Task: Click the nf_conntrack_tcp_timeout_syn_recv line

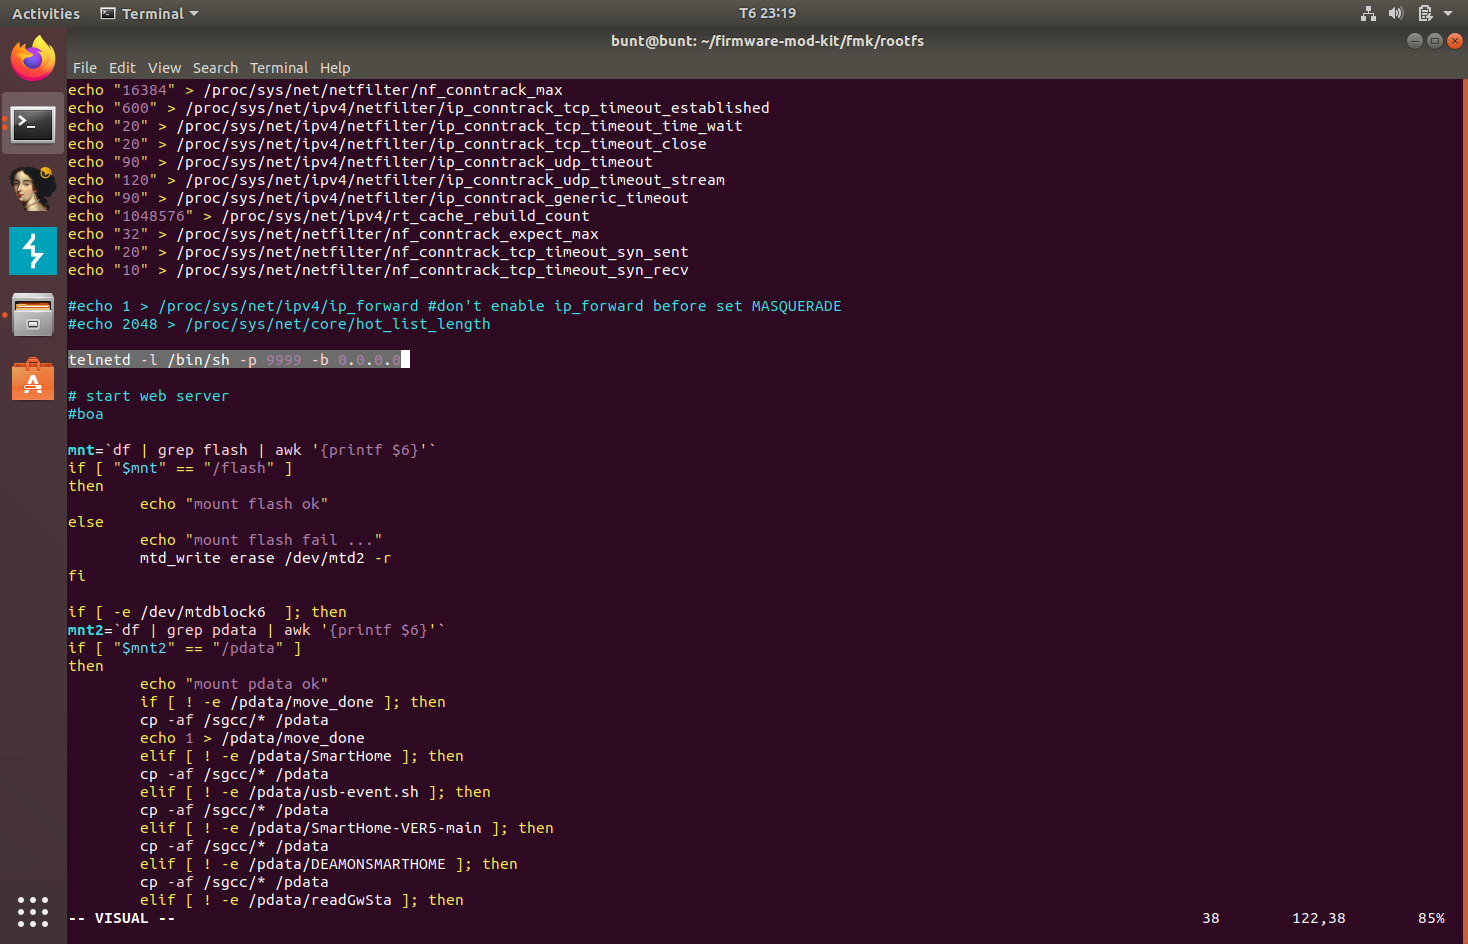Action: coord(378,270)
